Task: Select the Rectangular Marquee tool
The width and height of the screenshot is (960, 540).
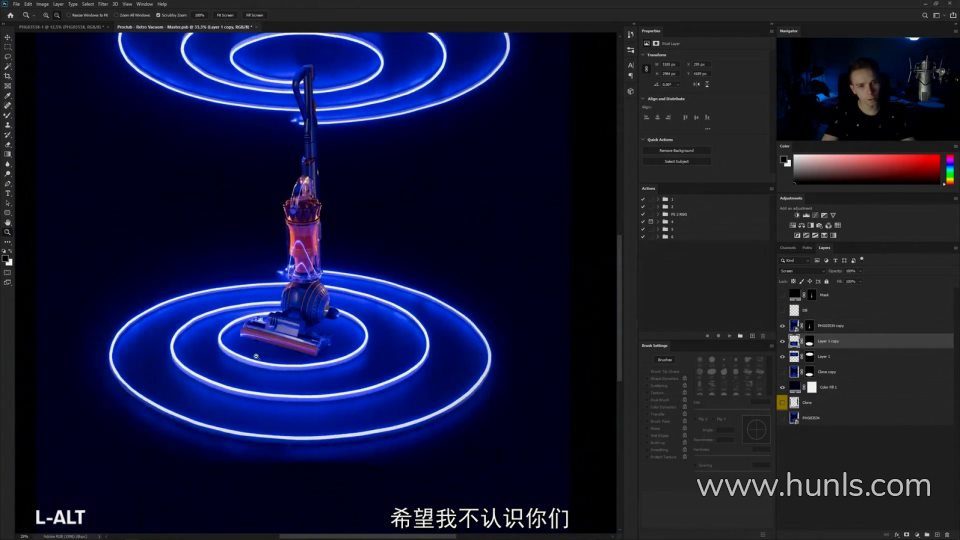Action: pos(8,47)
